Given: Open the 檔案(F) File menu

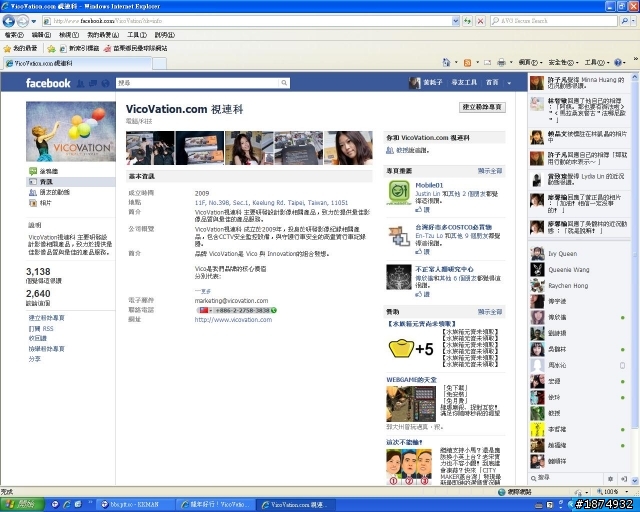Looking at the screenshot, I should click(x=14, y=35).
